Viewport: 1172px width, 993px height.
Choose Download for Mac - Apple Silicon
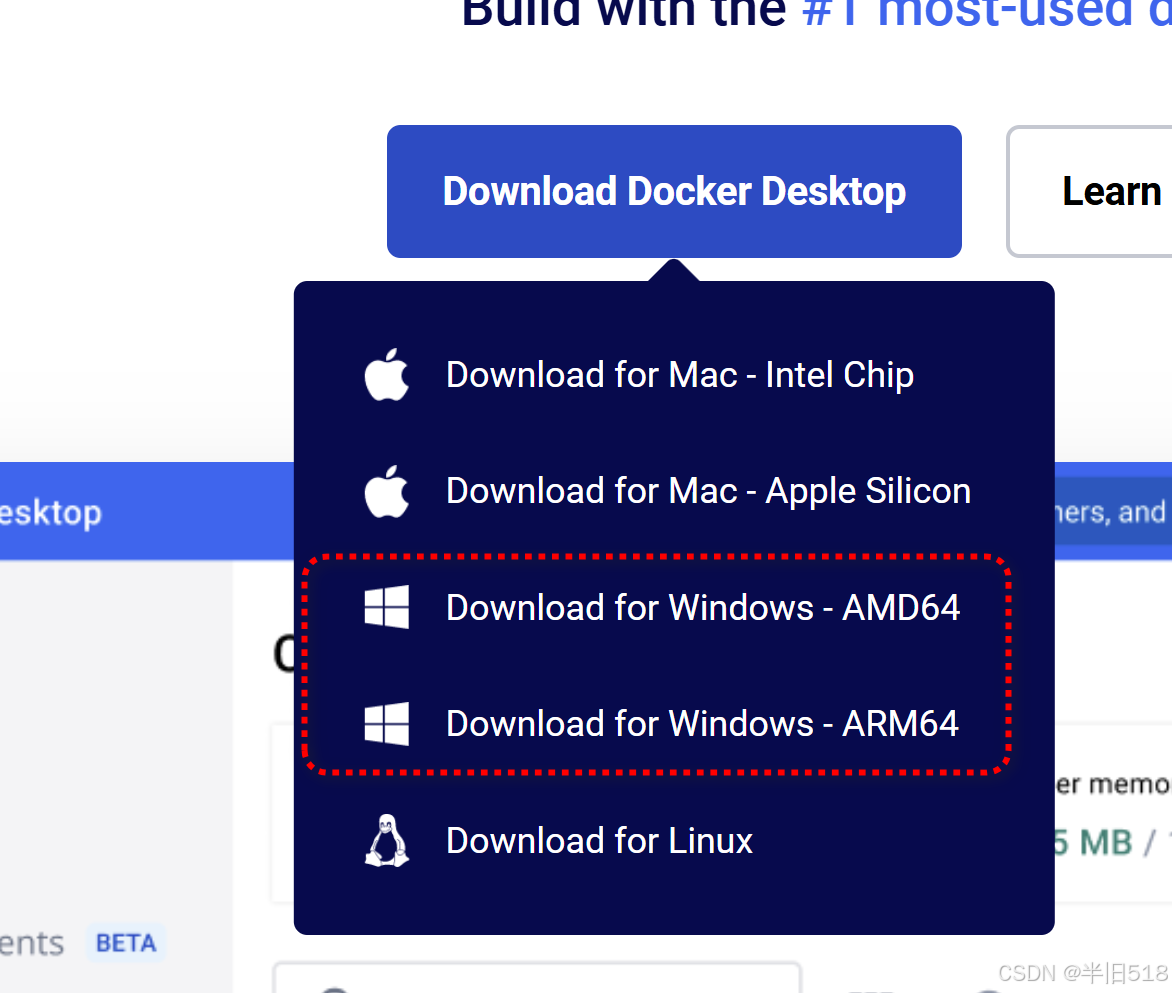708,491
